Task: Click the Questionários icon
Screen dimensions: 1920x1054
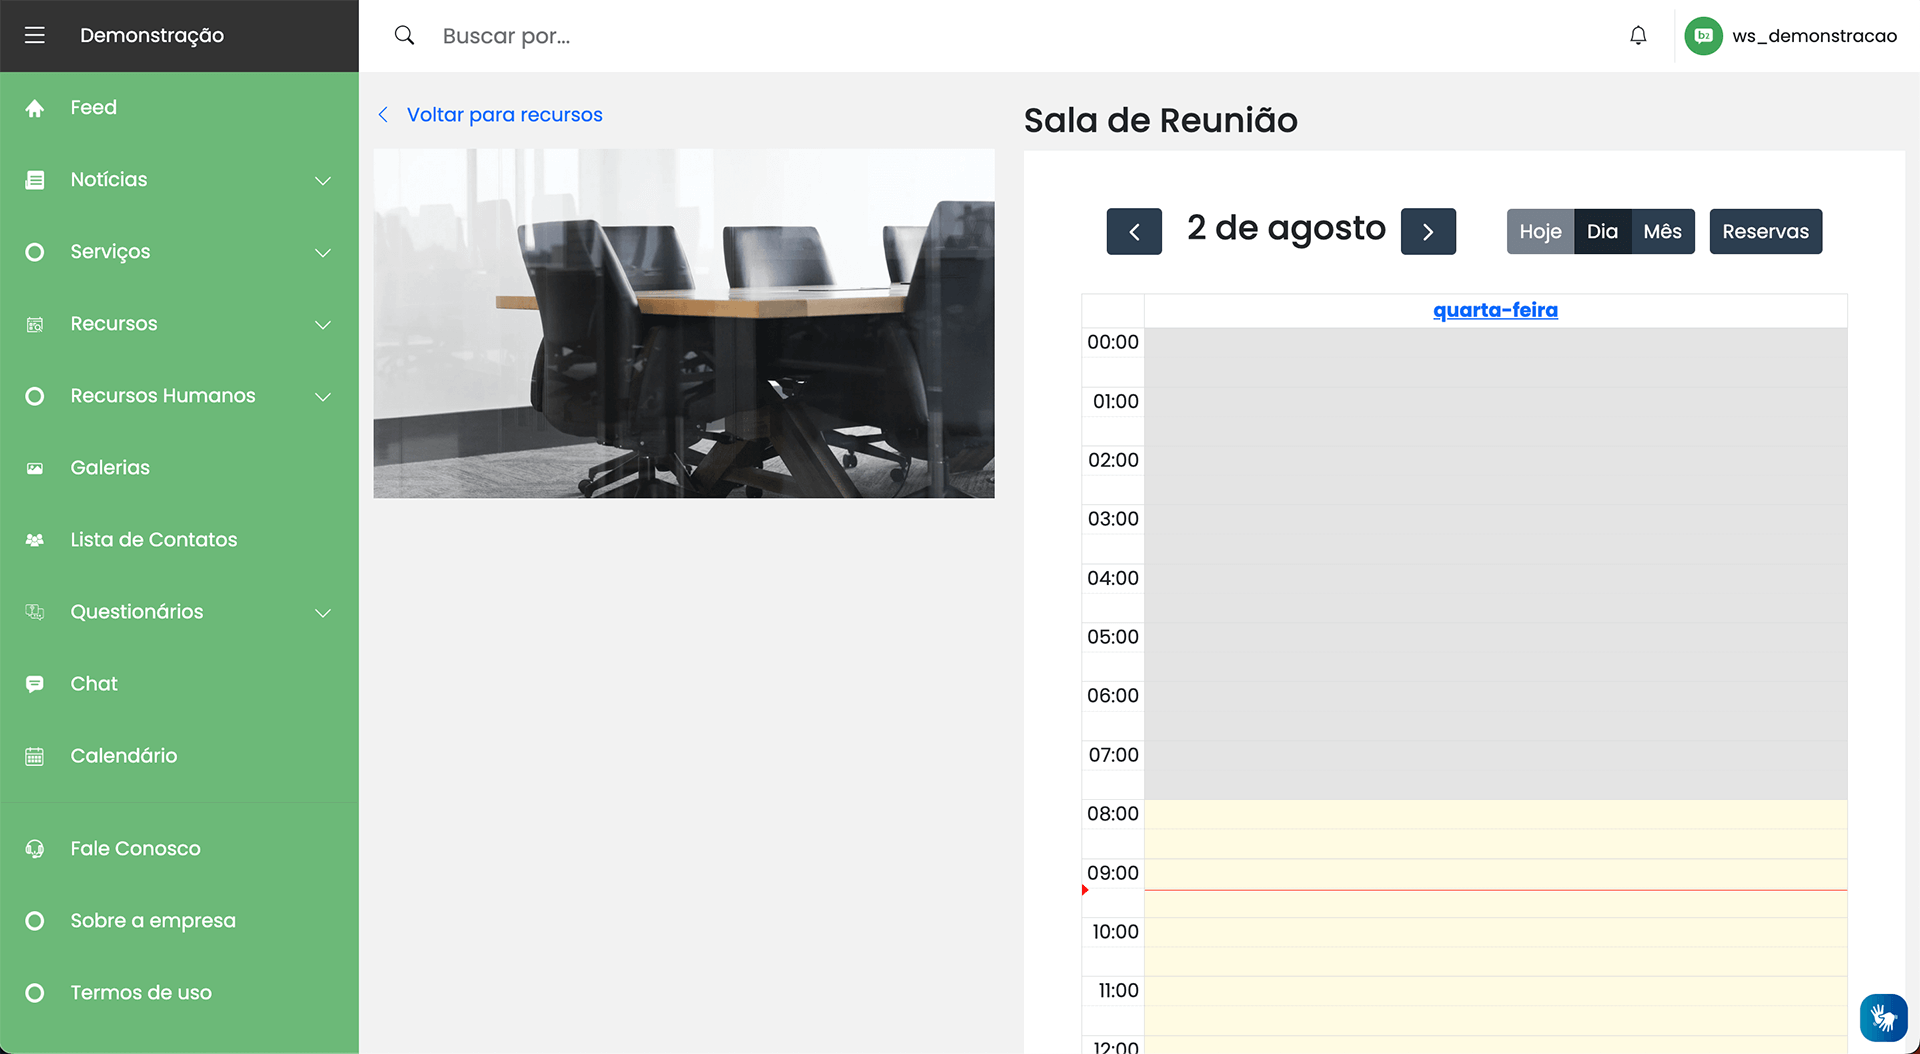Action: point(35,612)
